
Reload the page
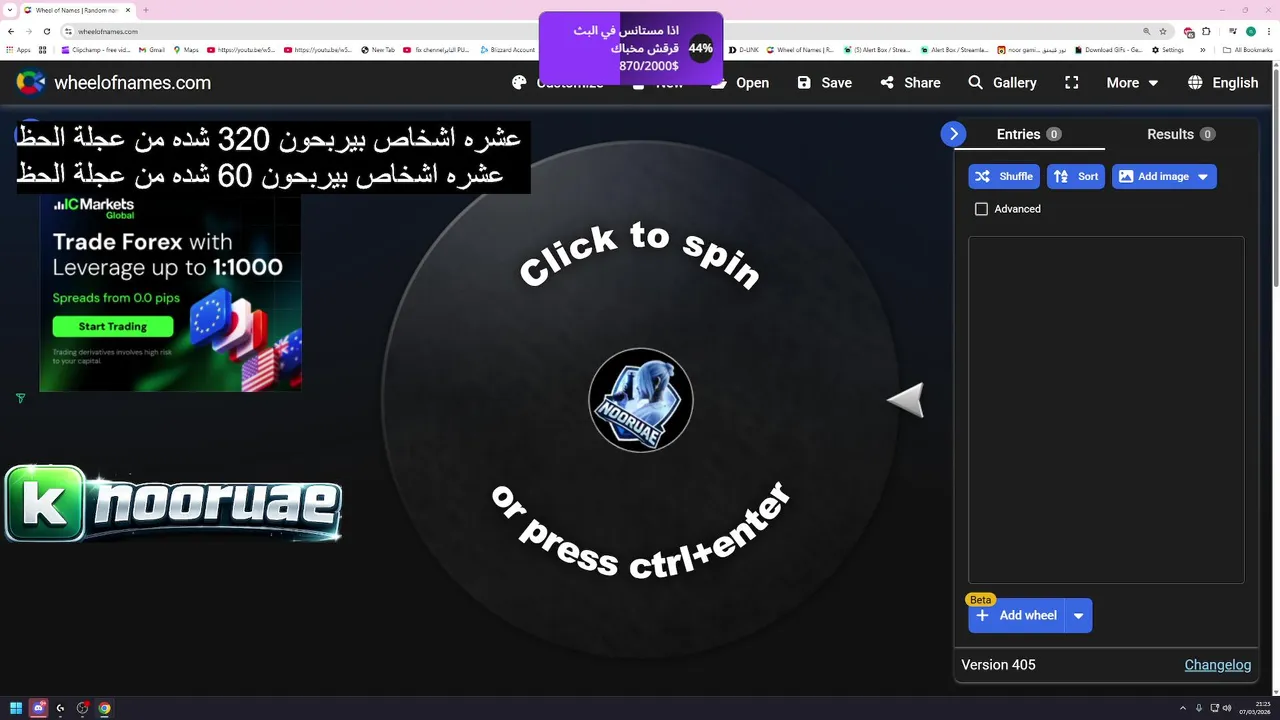[x=46, y=31]
